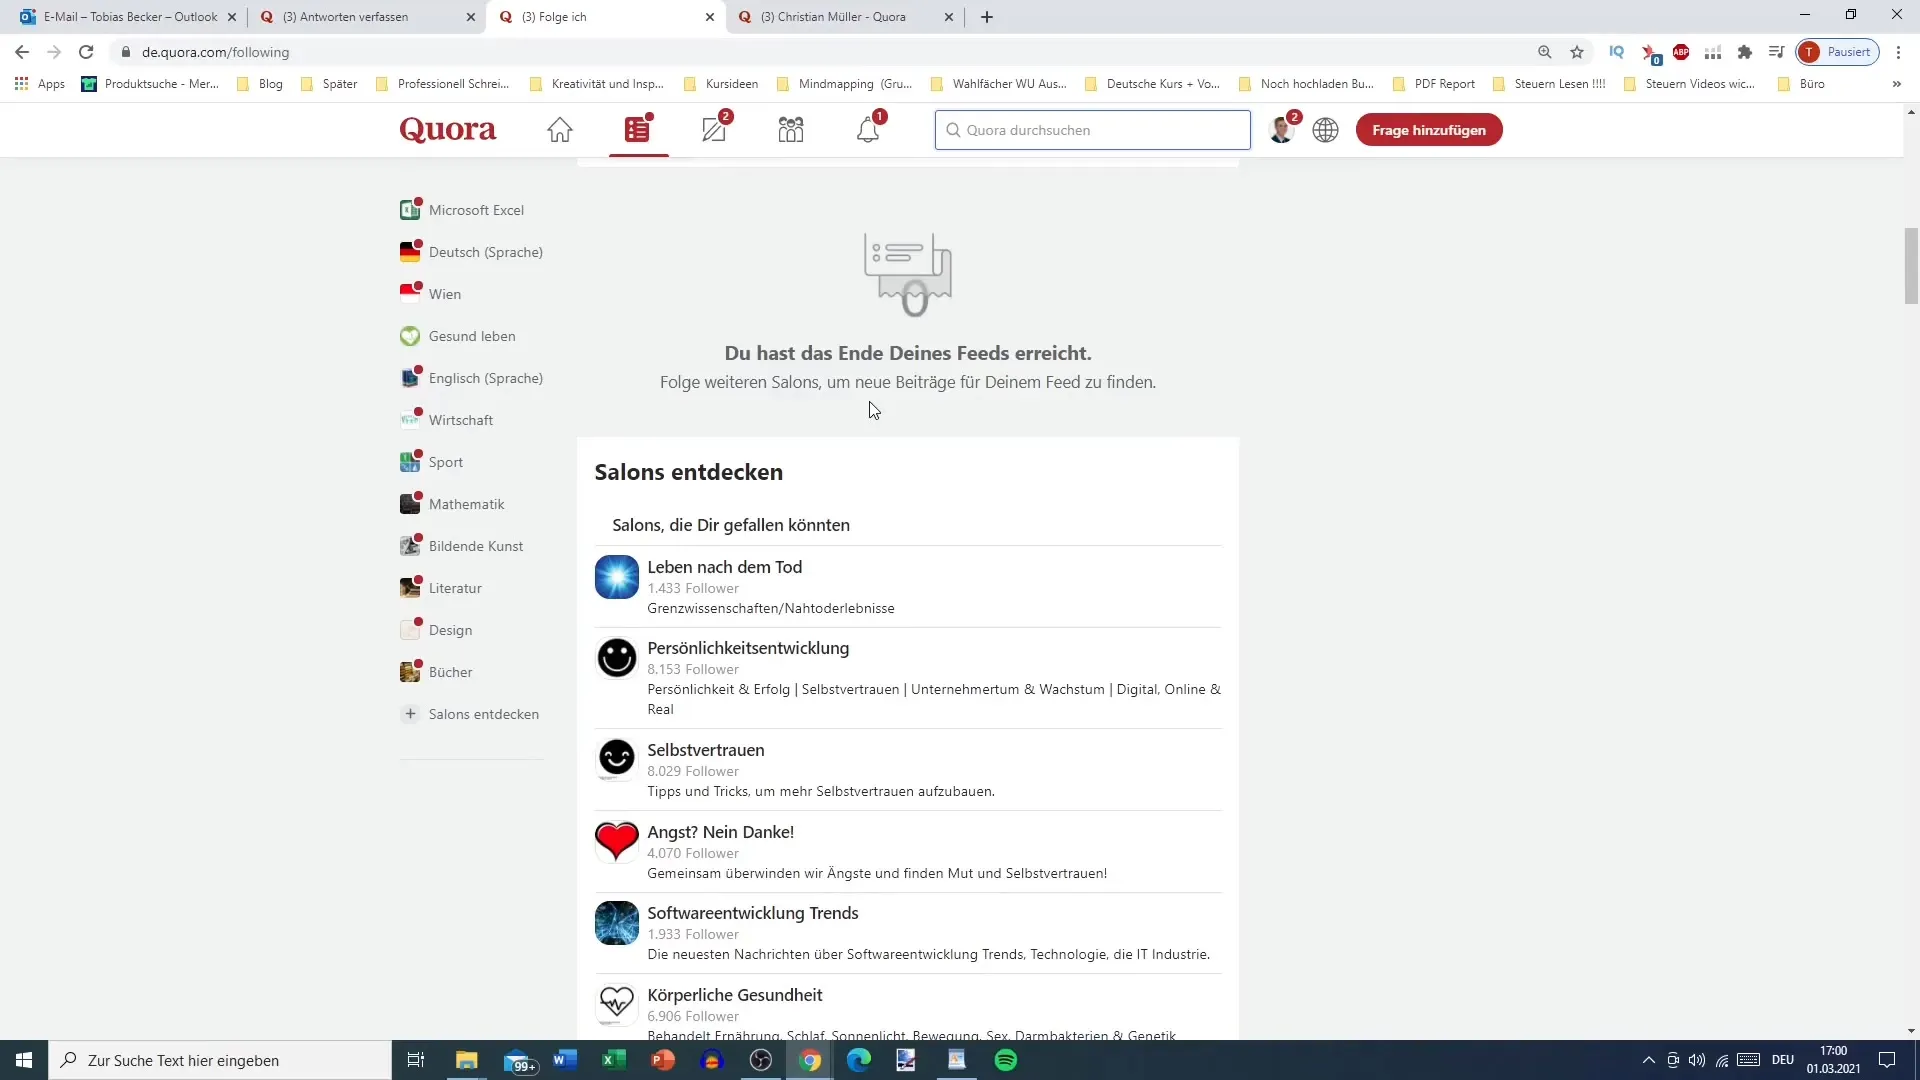Select Wien sidebar topic

pyautogui.click(x=444, y=293)
